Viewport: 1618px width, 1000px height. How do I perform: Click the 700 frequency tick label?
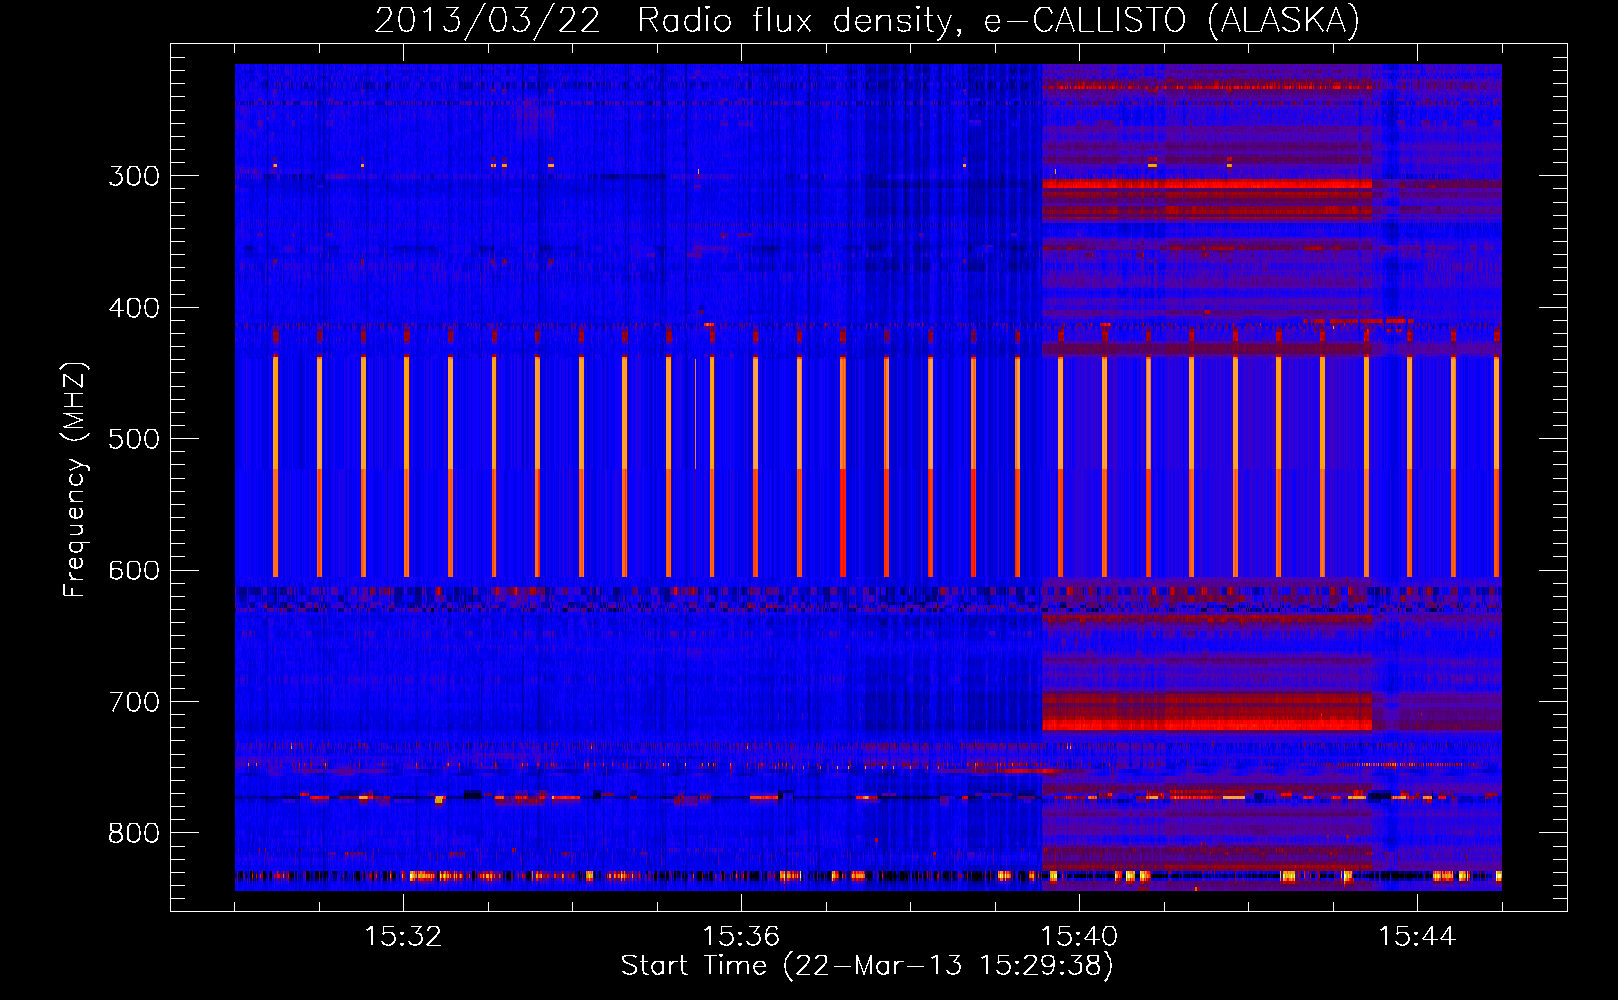click(x=134, y=702)
